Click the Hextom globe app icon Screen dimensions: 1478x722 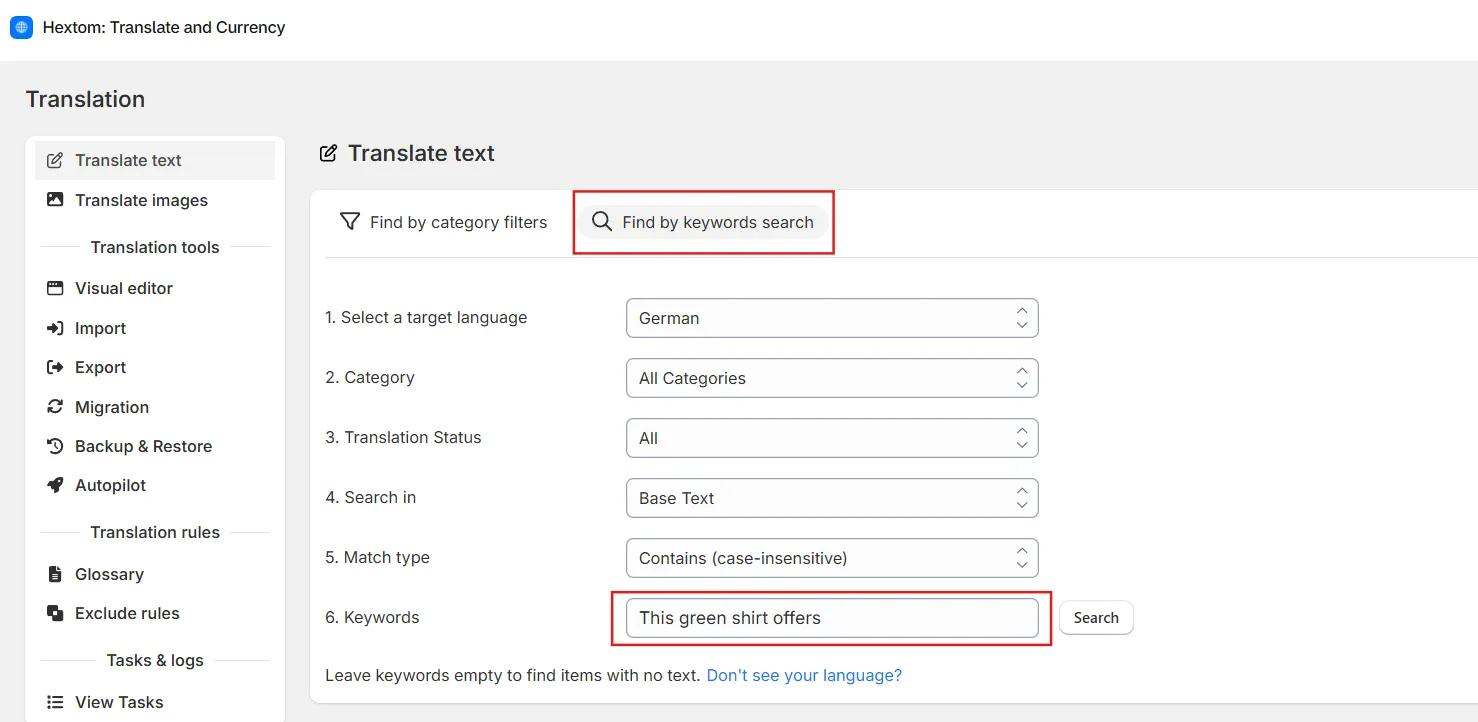click(x=21, y=27)
